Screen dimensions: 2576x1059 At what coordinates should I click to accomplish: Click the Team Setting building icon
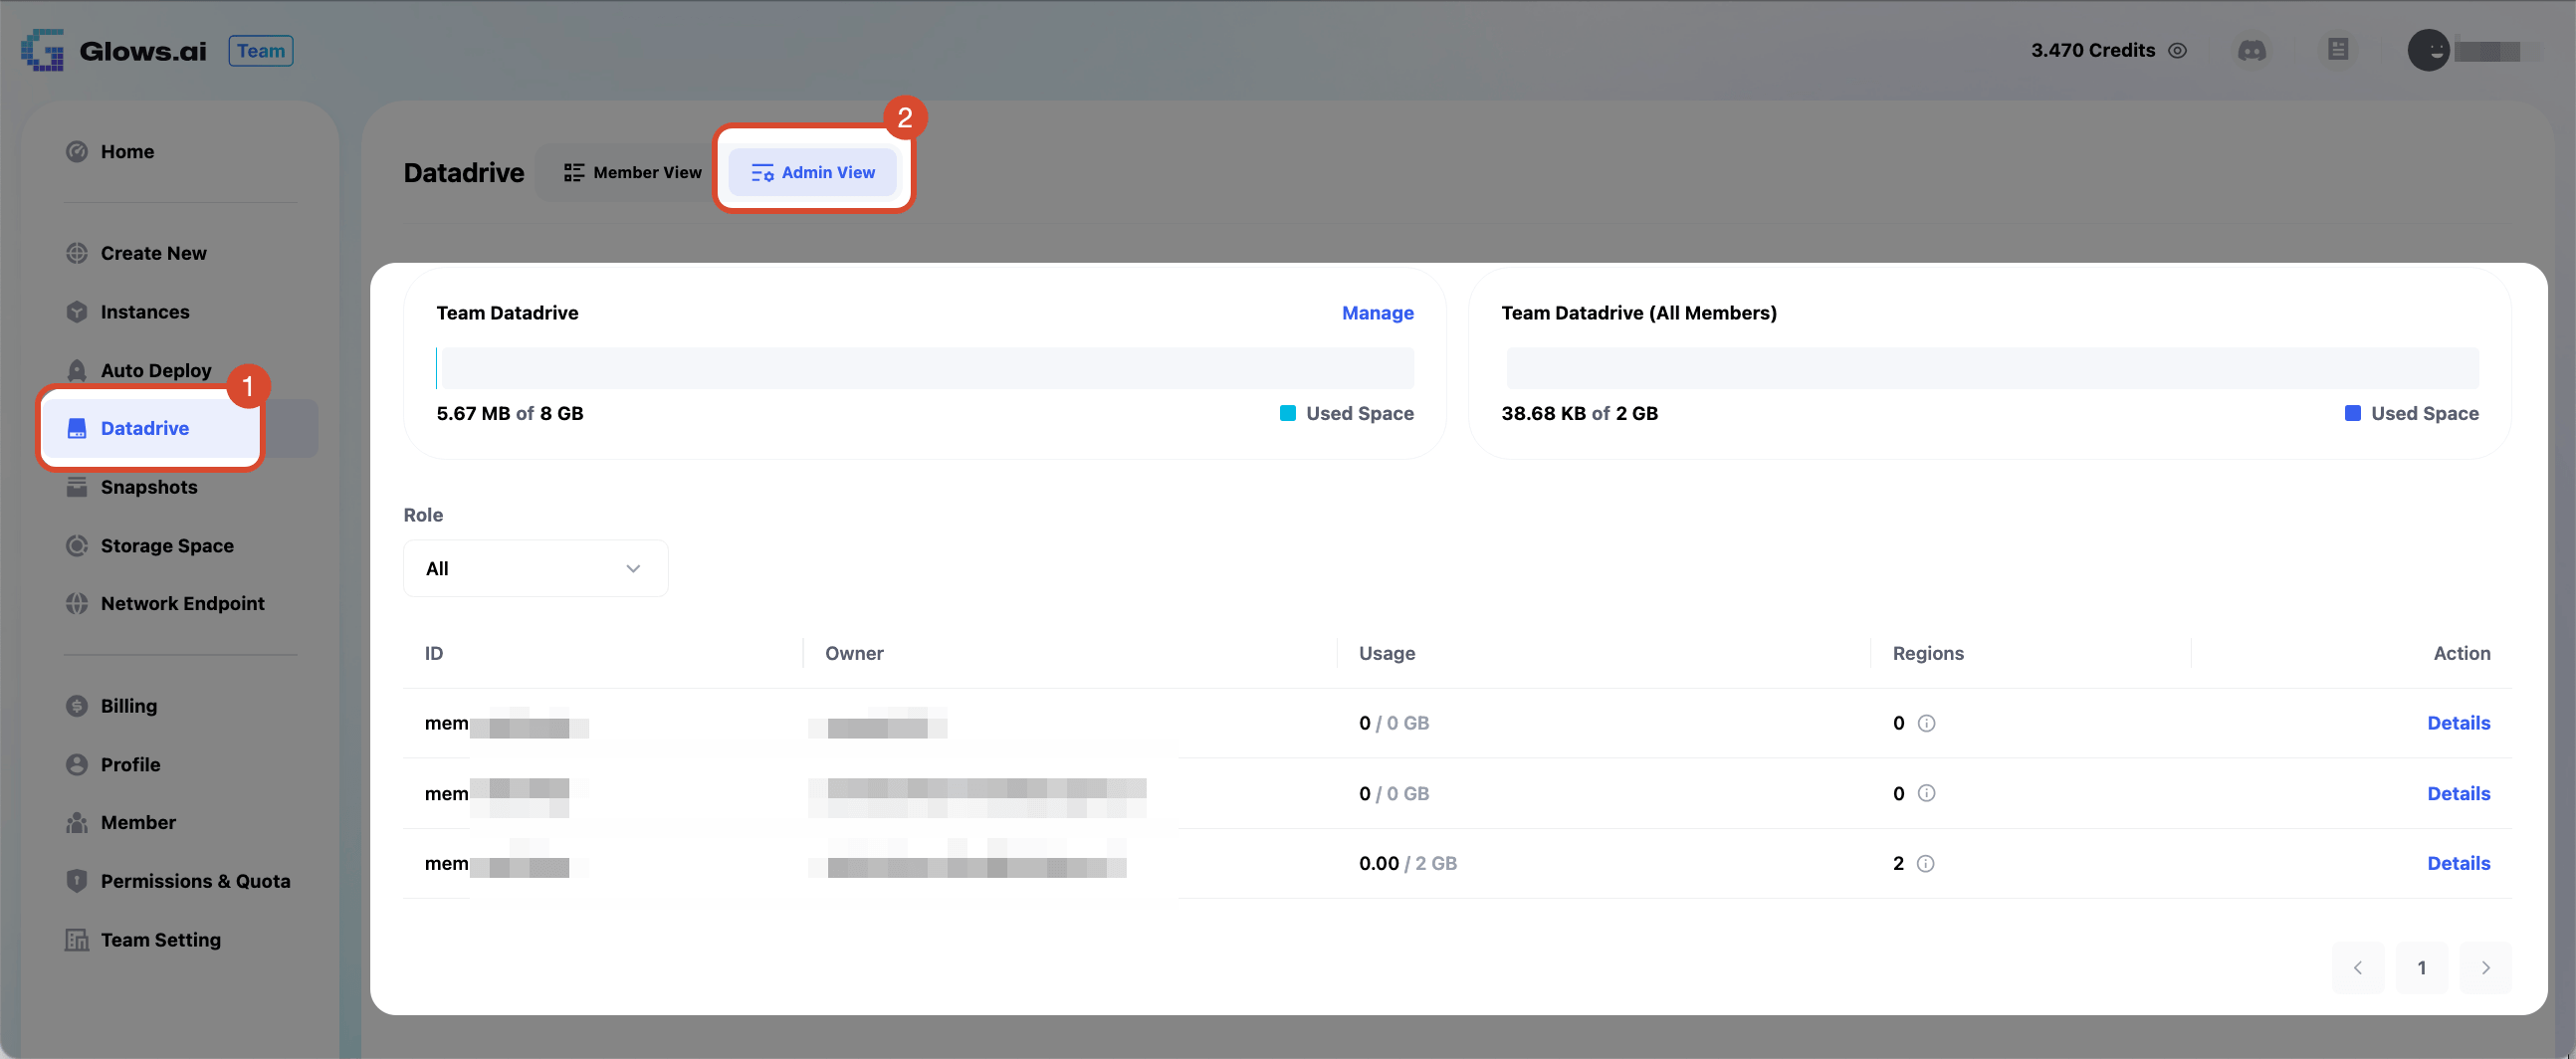coord(77,940)
